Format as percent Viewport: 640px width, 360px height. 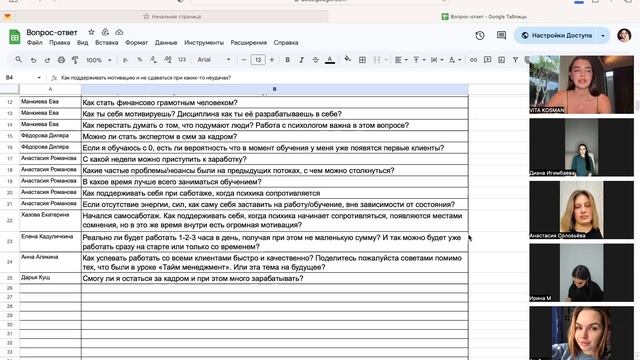[140, 60]
